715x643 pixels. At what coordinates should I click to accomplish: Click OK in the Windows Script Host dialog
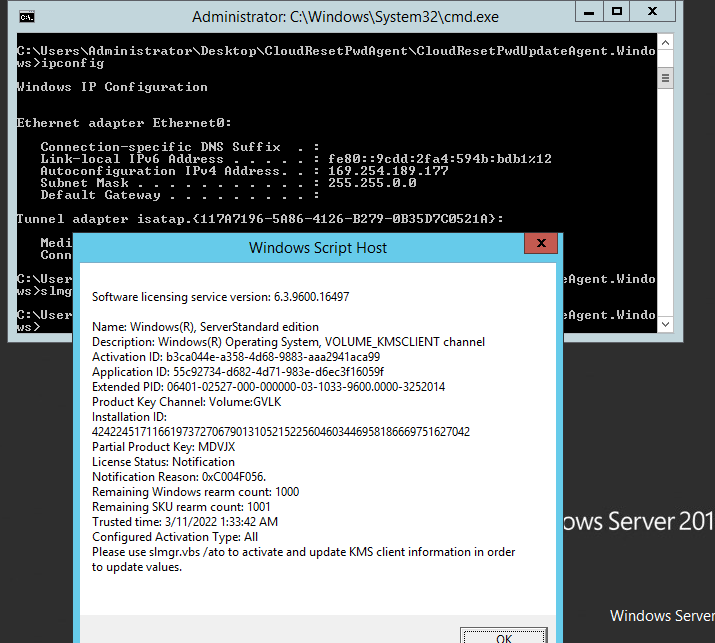pyautogui.click(x=503, y=636)
